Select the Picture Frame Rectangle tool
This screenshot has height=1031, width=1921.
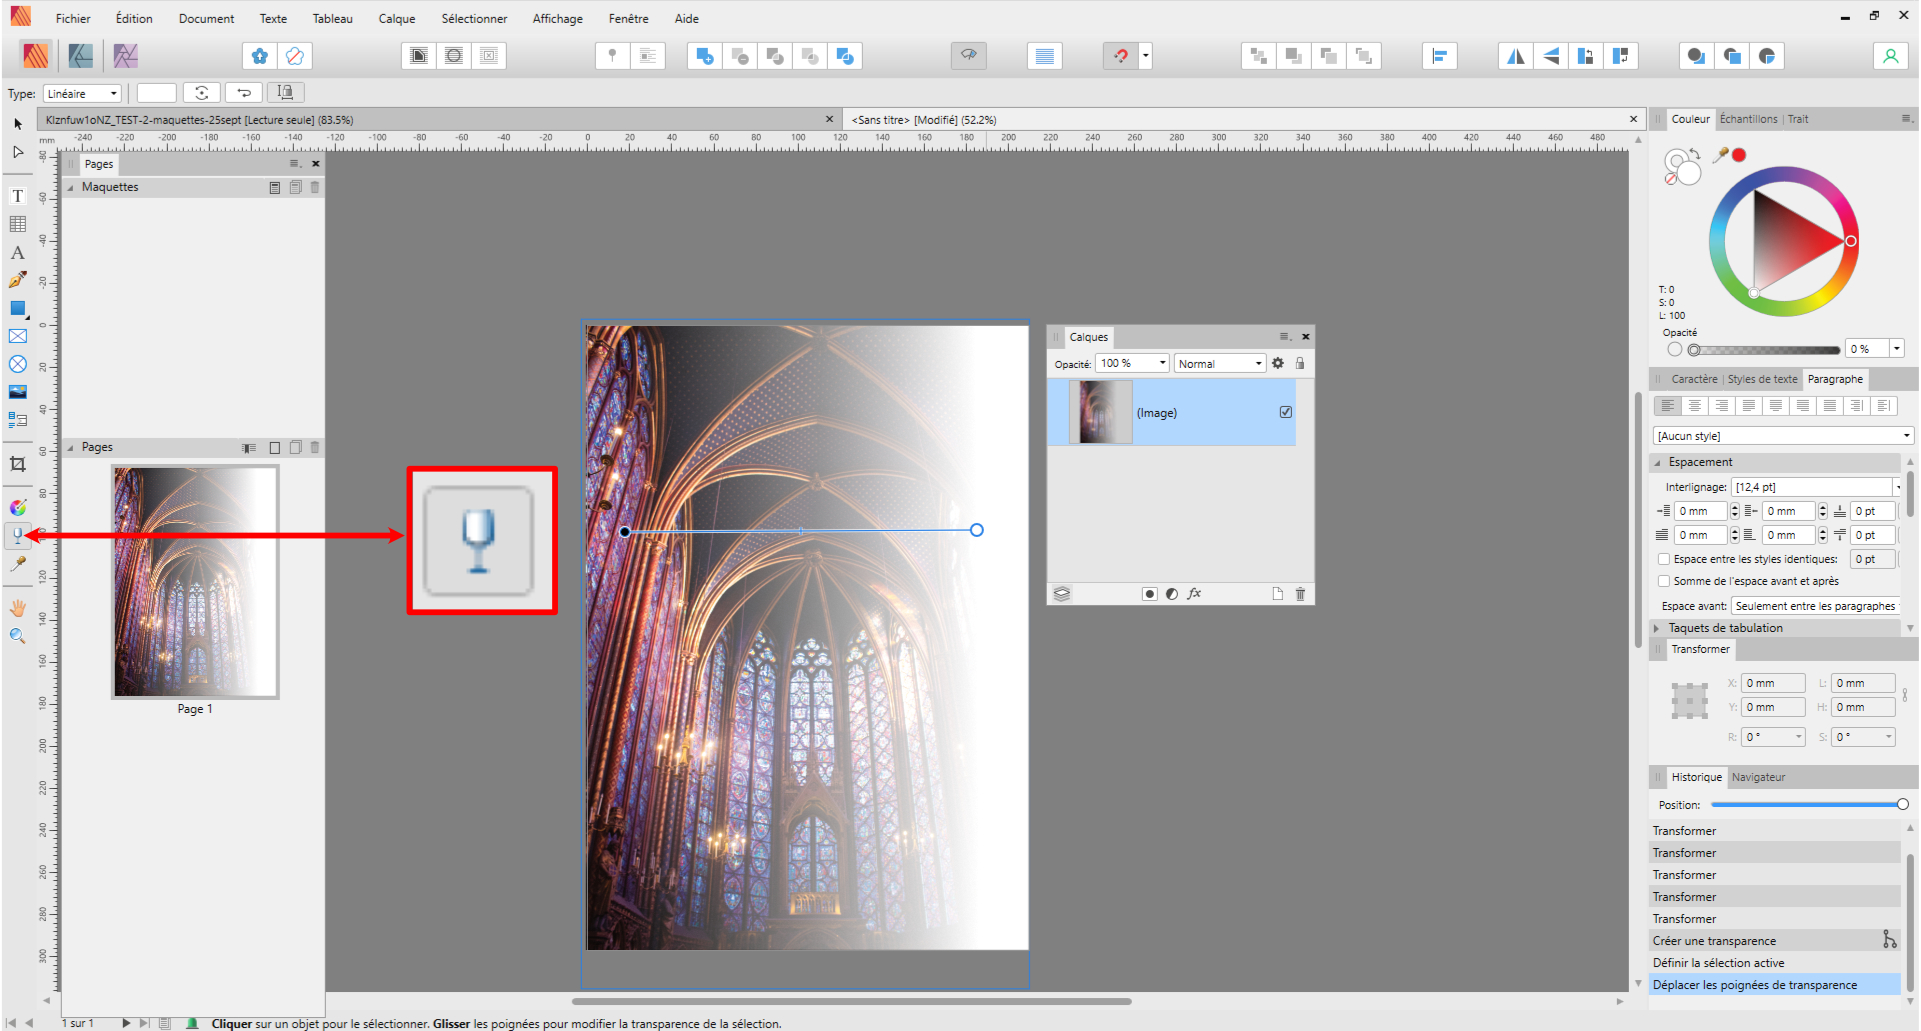[18, 336]
